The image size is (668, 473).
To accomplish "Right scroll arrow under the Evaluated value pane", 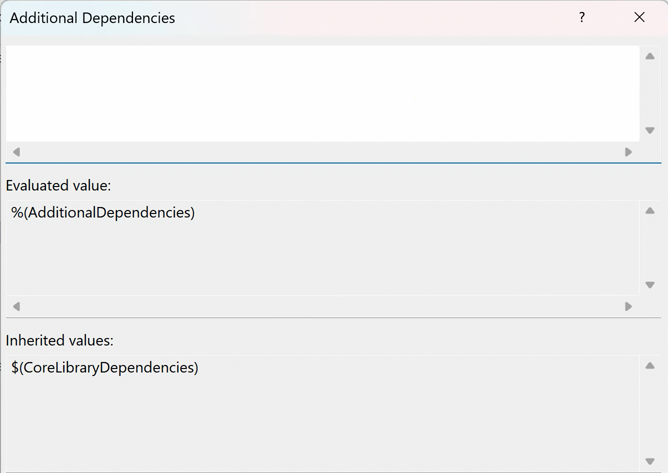I will pos(628,307).
